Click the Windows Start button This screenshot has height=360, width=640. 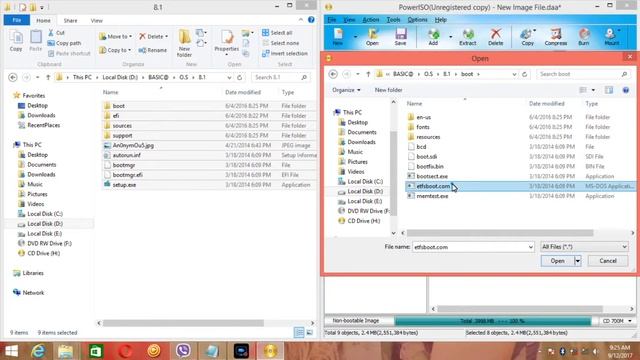[x=11, y=351]
